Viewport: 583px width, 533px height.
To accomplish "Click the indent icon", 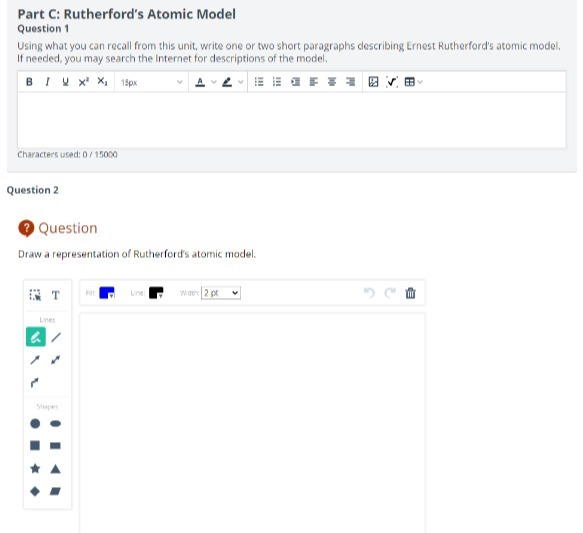I will click(296, 82).
